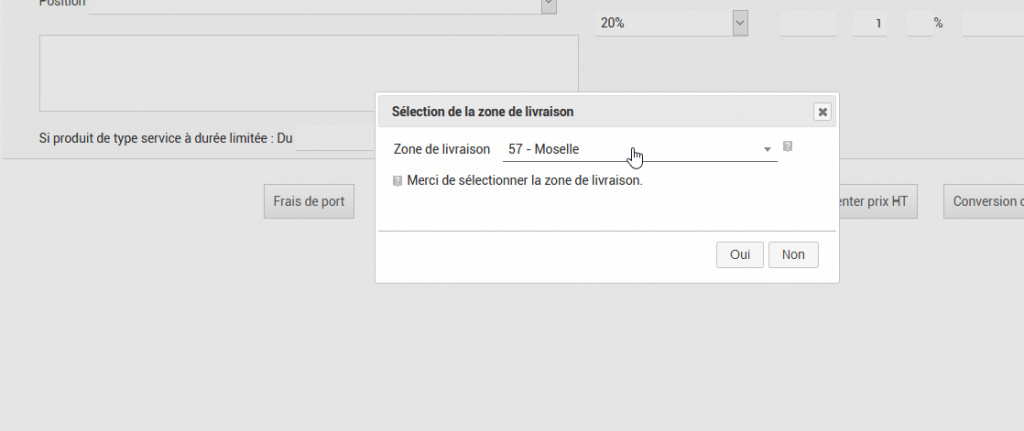The image size is (1024, 431).
Task: Confirm the delivery zone with Oui
Action: coord(740,255)
